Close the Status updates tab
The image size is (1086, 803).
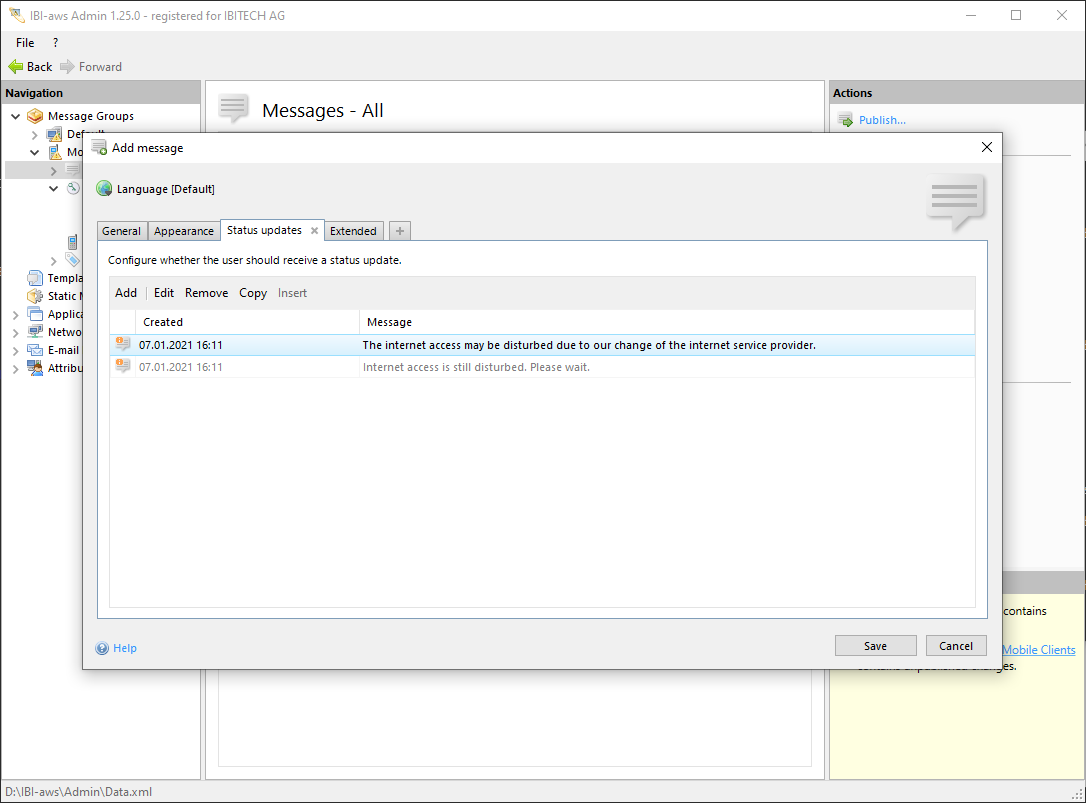[314, 231]
